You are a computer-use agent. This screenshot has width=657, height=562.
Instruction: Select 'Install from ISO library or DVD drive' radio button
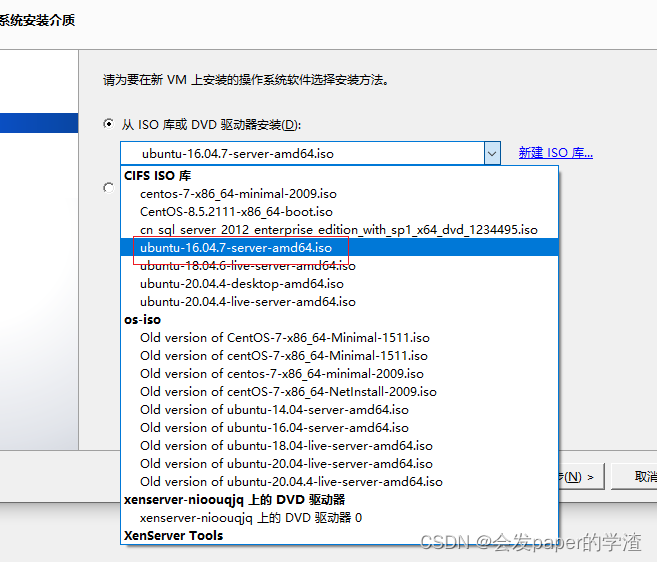(x=109, y=124)
